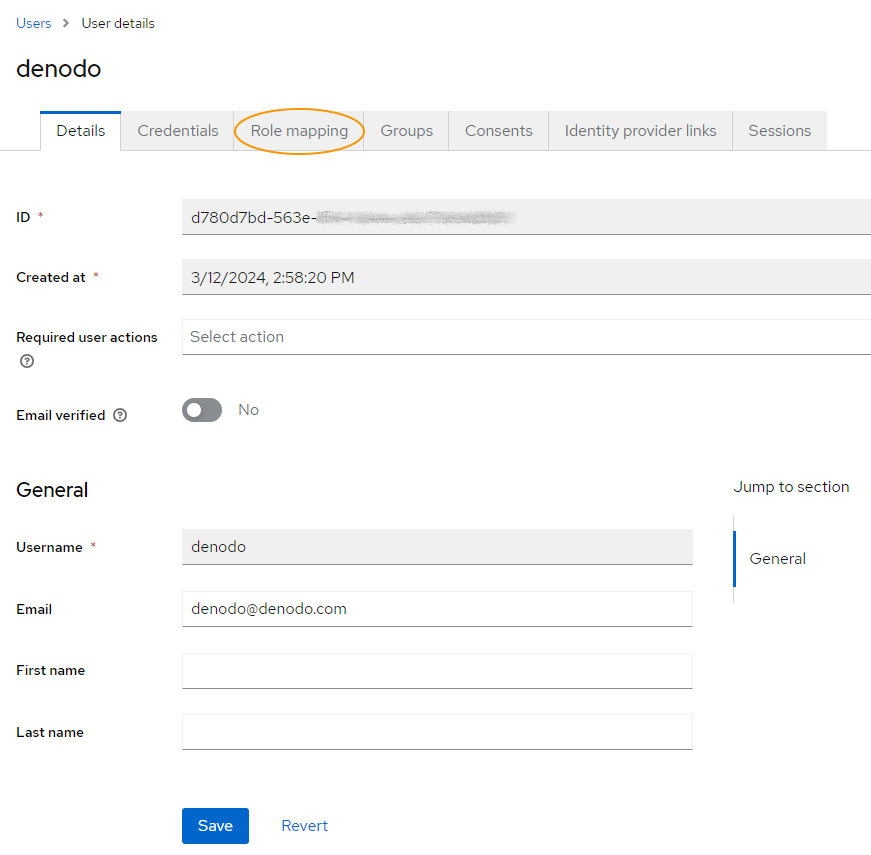Open the Consents tab
This screenshot has width=871, height=855.
498,131
